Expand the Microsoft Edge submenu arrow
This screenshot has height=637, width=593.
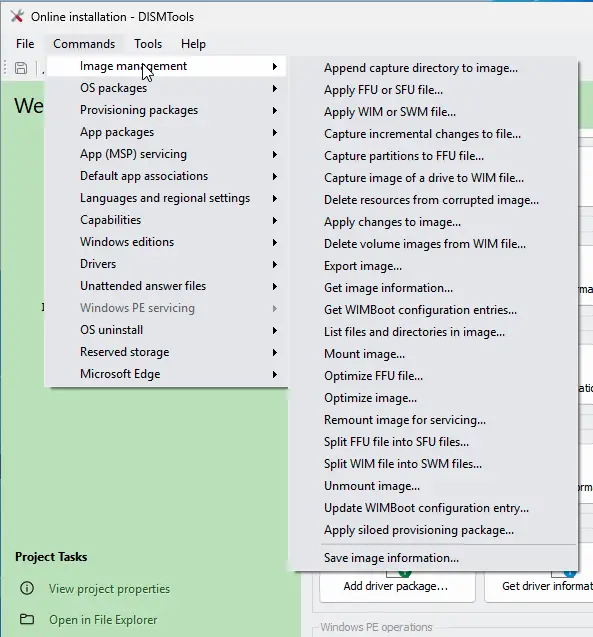point(275,374)
